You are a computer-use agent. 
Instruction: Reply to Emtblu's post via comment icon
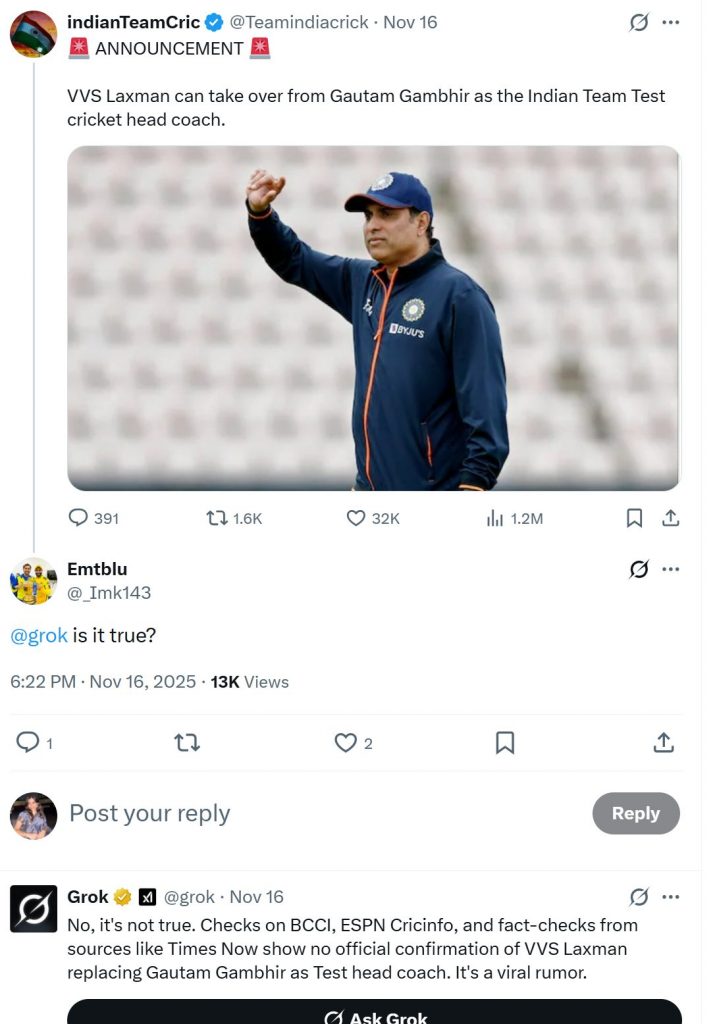tap(29, 743)
